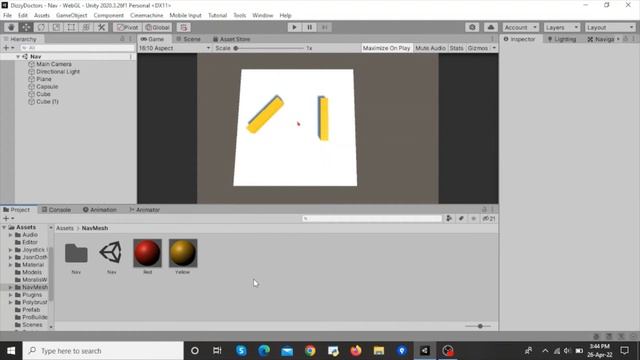Open search by label filter icon
This screenshot has height=360, width=640.
(x=461, y=219)
